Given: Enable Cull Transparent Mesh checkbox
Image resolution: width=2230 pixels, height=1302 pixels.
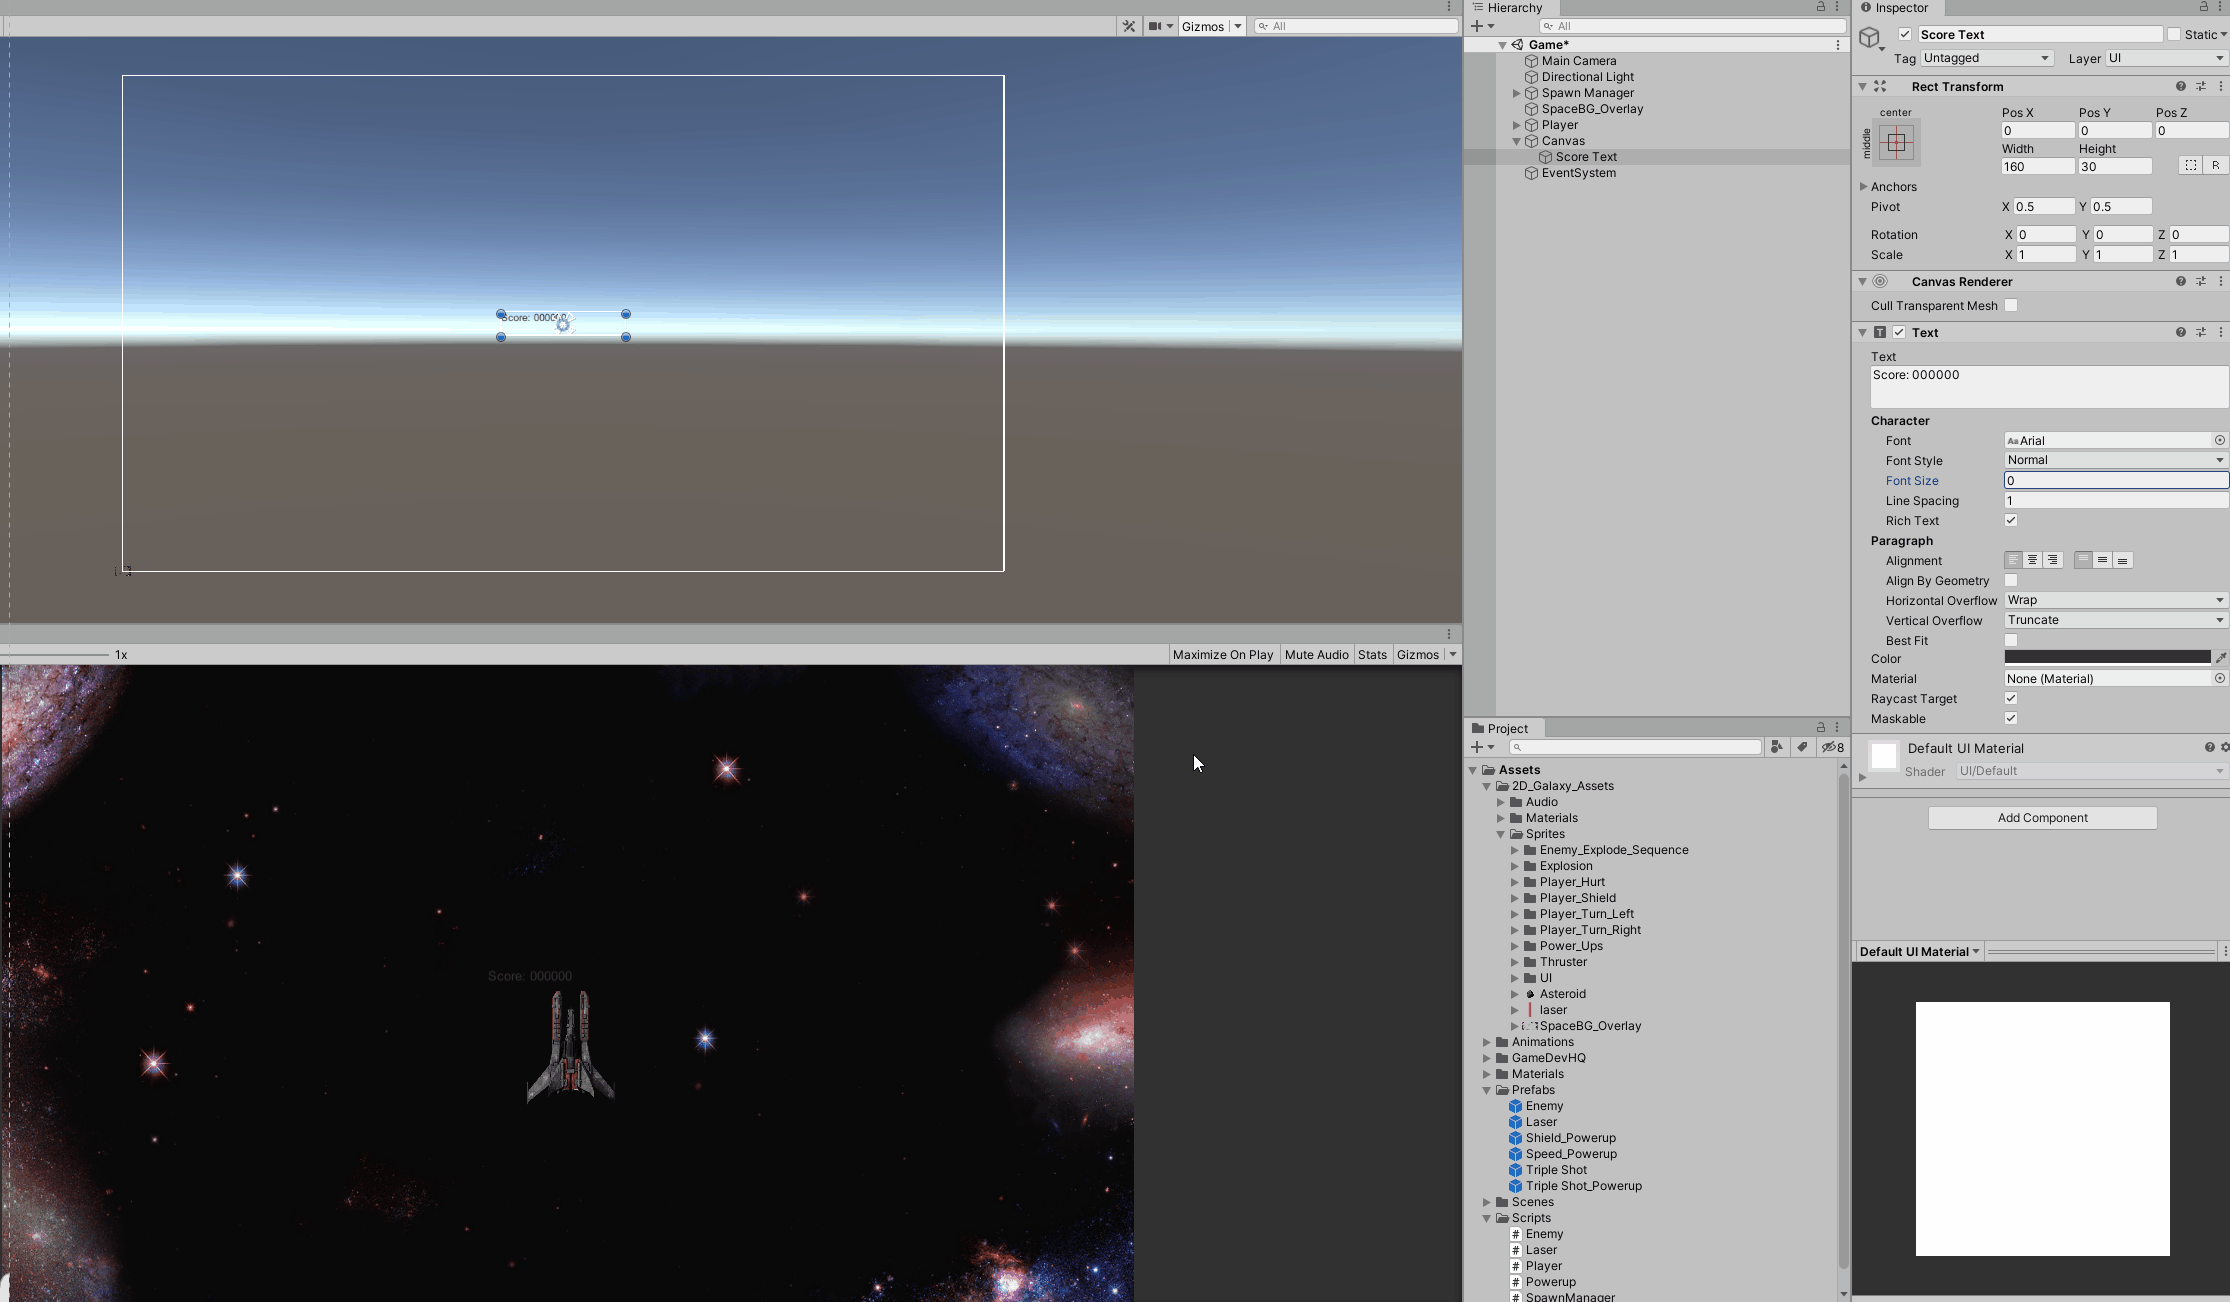Looking at the screenshot, I should 2011,305.
